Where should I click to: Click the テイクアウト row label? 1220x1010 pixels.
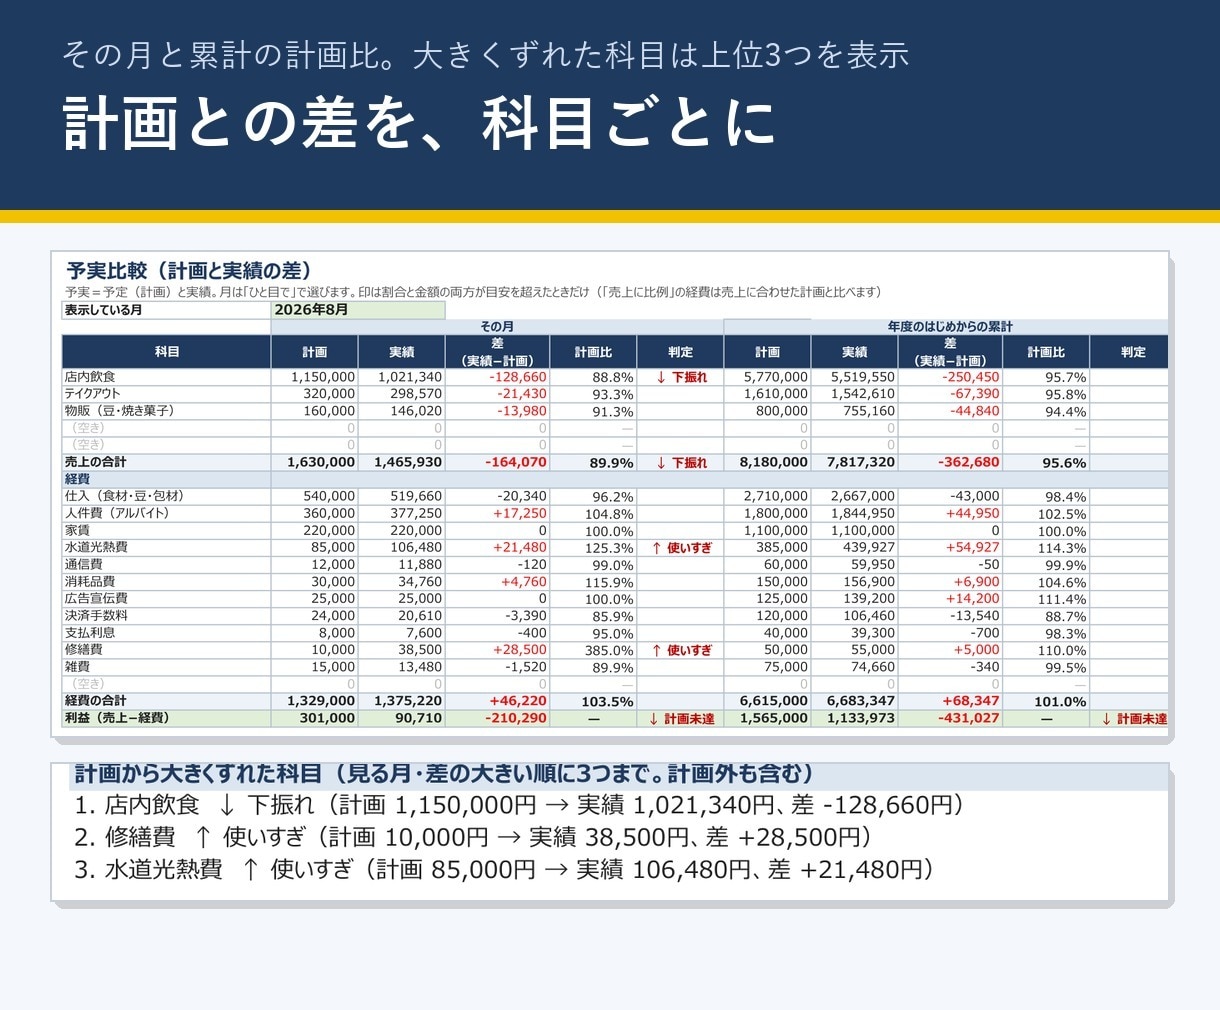tap(166, 394)
